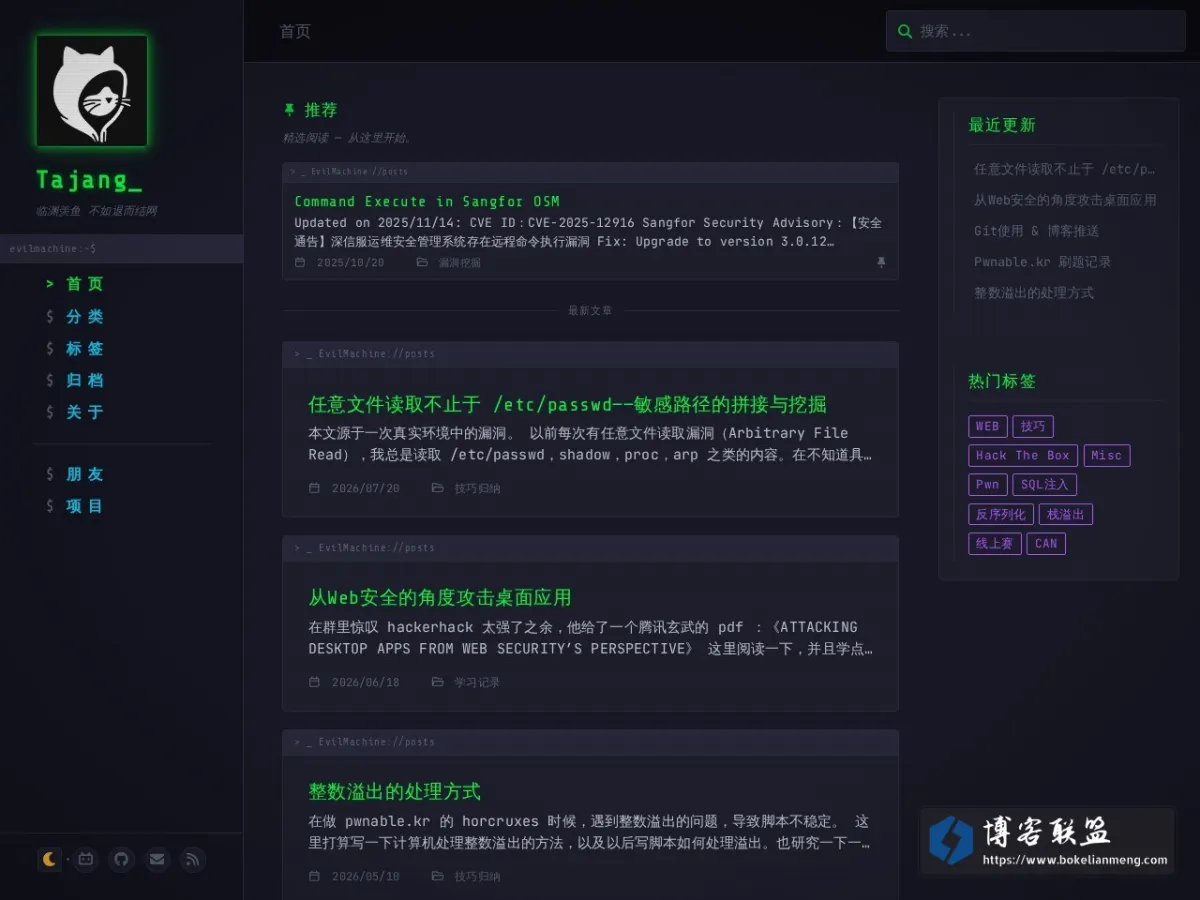
Task: Select the 技巧 tag
Action: (x=1033, y=426)
